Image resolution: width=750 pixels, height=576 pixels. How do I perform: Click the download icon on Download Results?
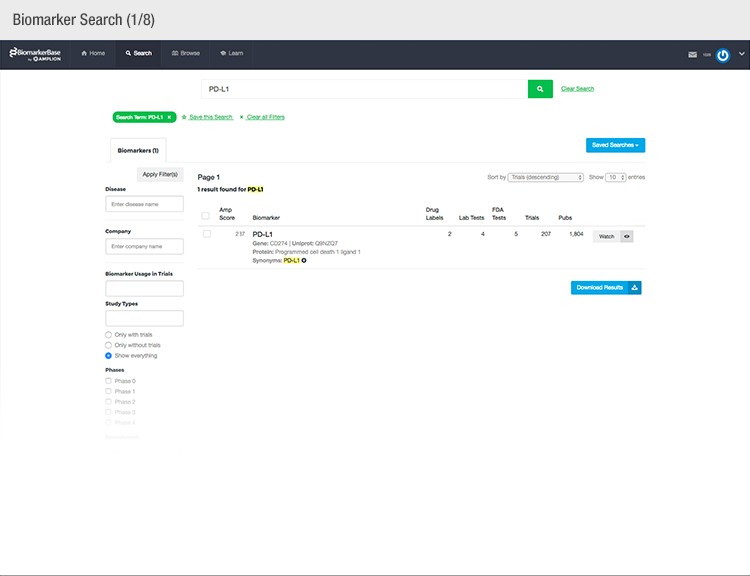[x=635, y=288]
